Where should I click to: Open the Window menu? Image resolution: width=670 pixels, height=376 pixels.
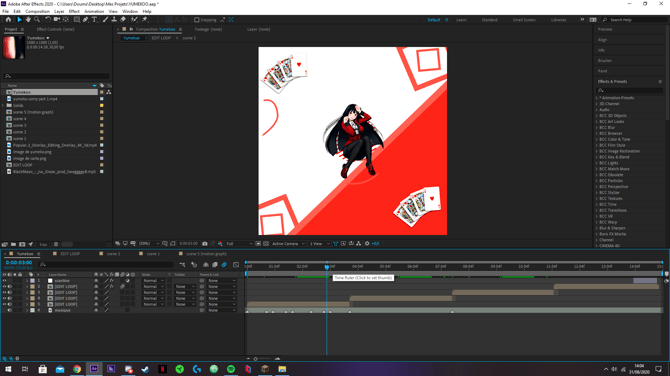[130, 12]
